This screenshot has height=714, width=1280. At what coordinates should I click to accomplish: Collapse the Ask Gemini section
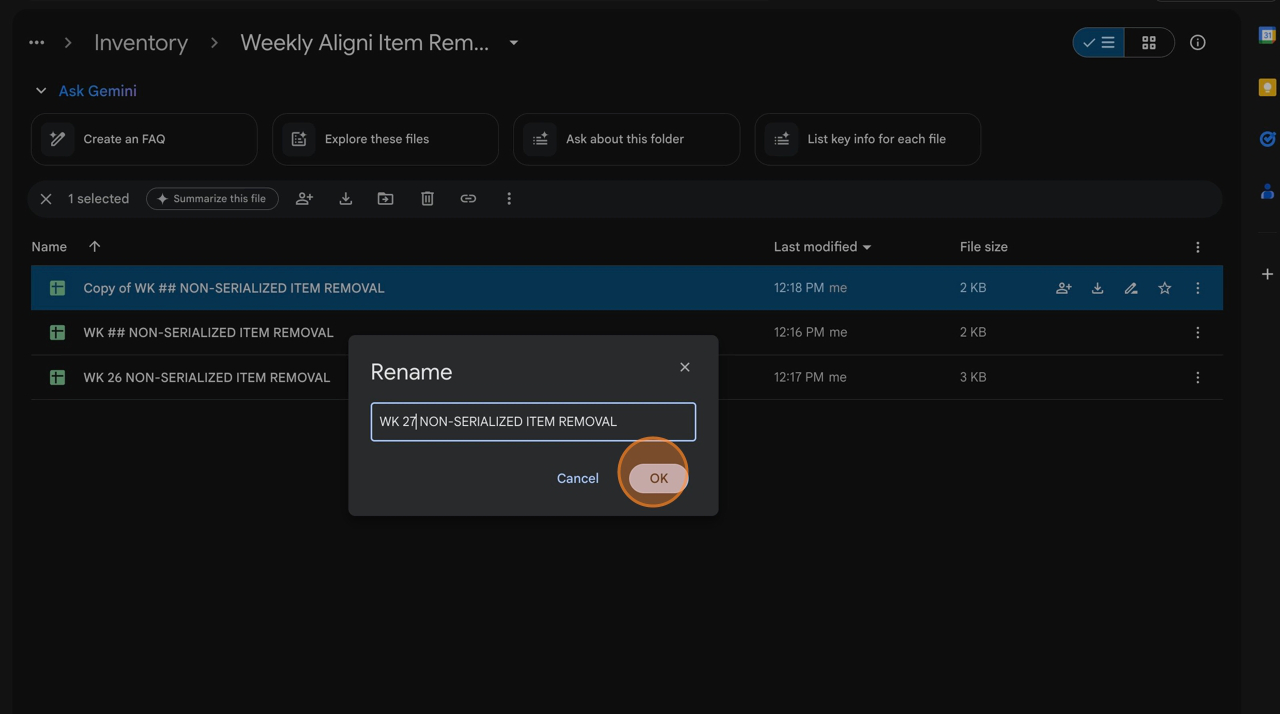41,91
